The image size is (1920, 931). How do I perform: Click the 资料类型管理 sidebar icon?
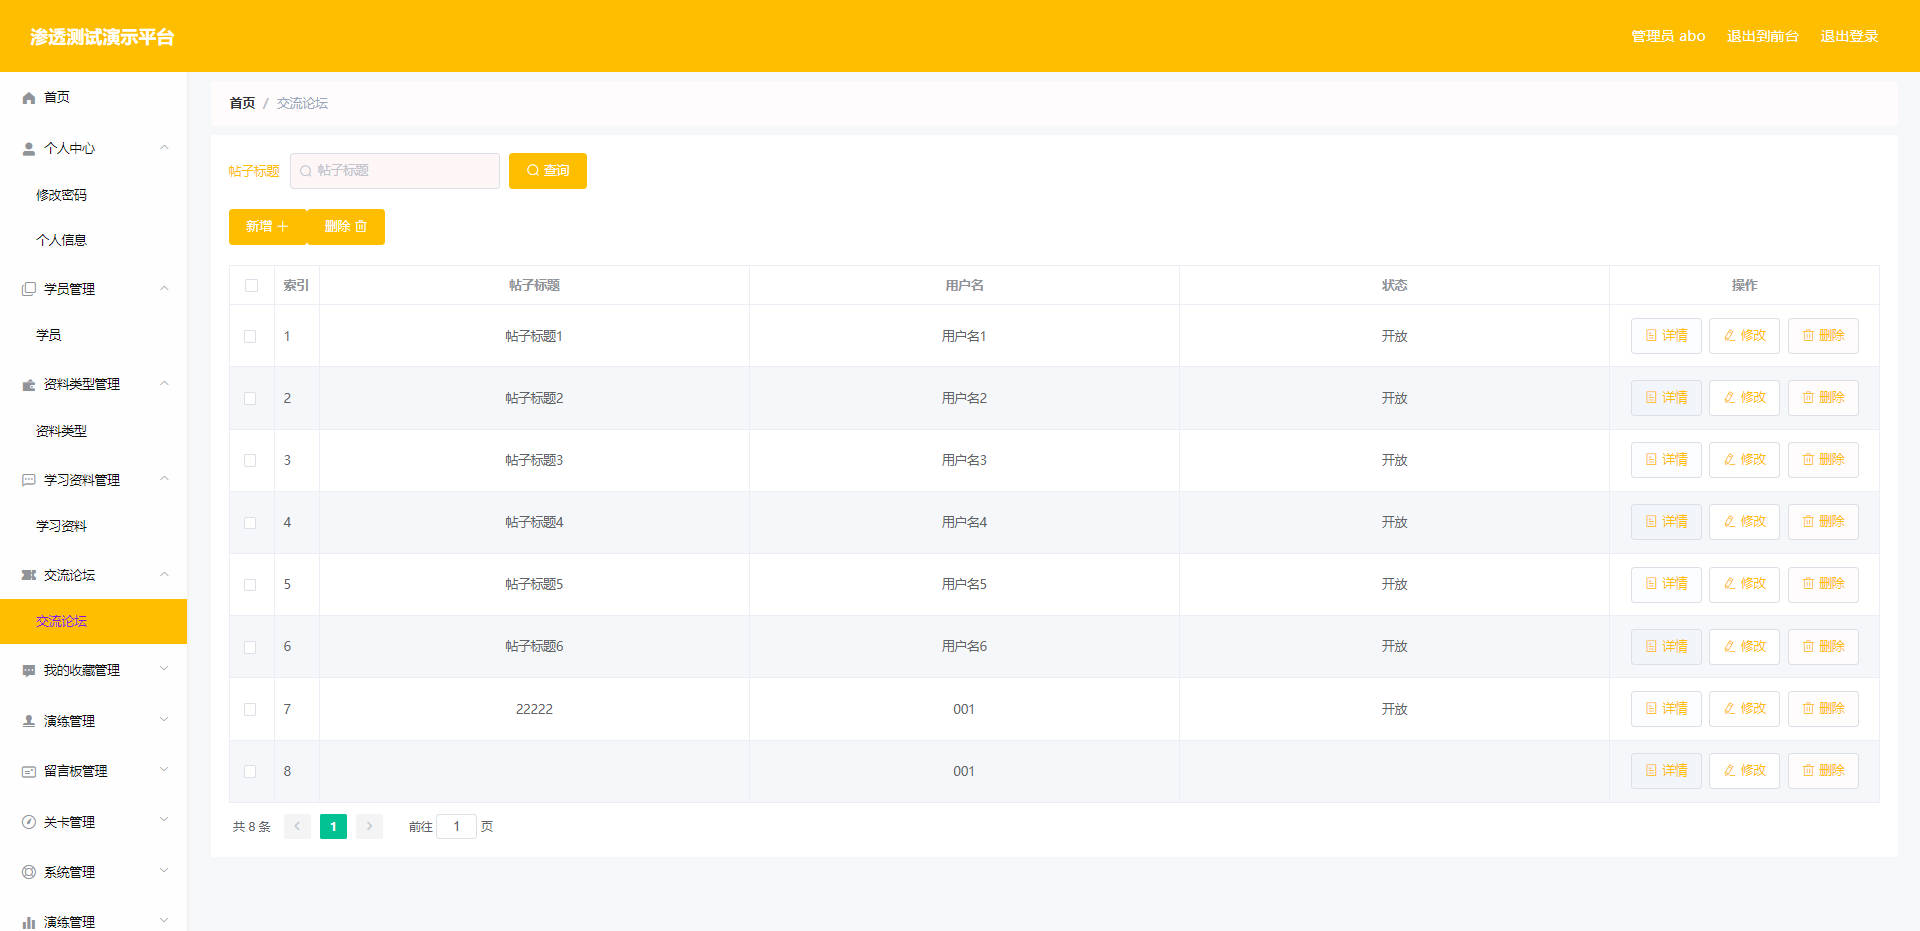coord(29,385)
